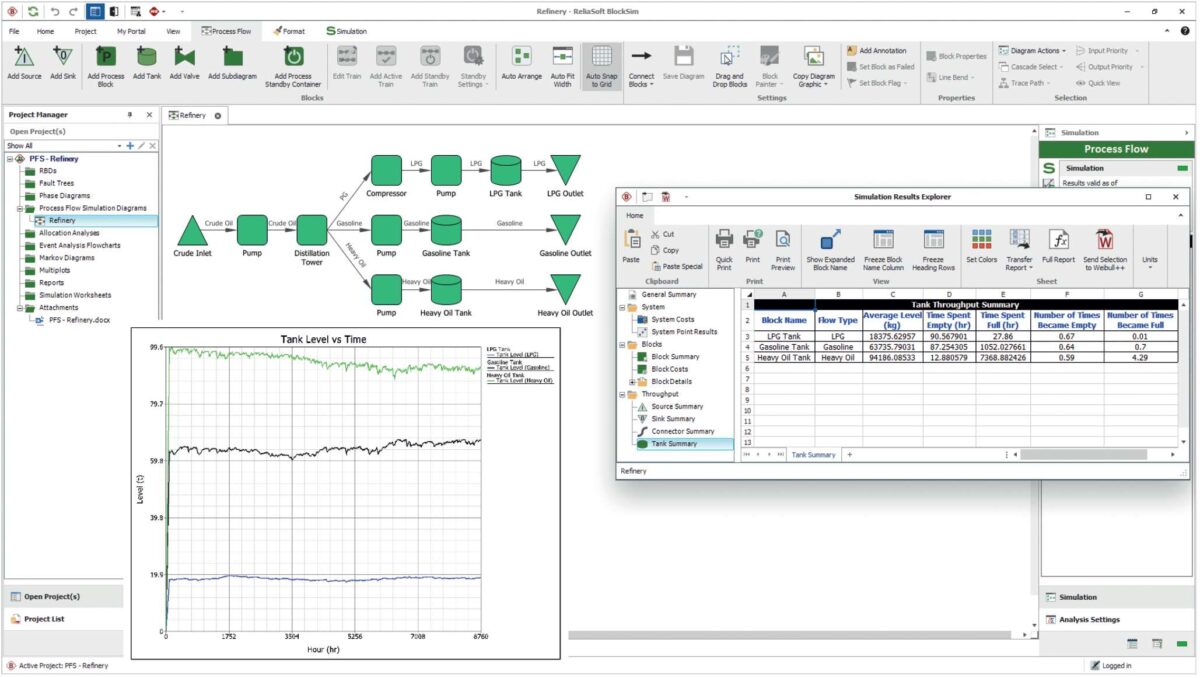Toggle Auto Snap to Grid
The height and width of the screenshot is (678, 1200).
601,67
